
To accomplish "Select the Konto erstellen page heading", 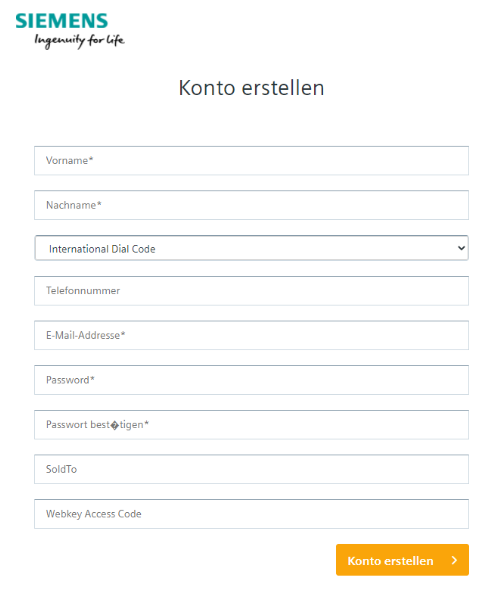I will (x=251, y=88).
